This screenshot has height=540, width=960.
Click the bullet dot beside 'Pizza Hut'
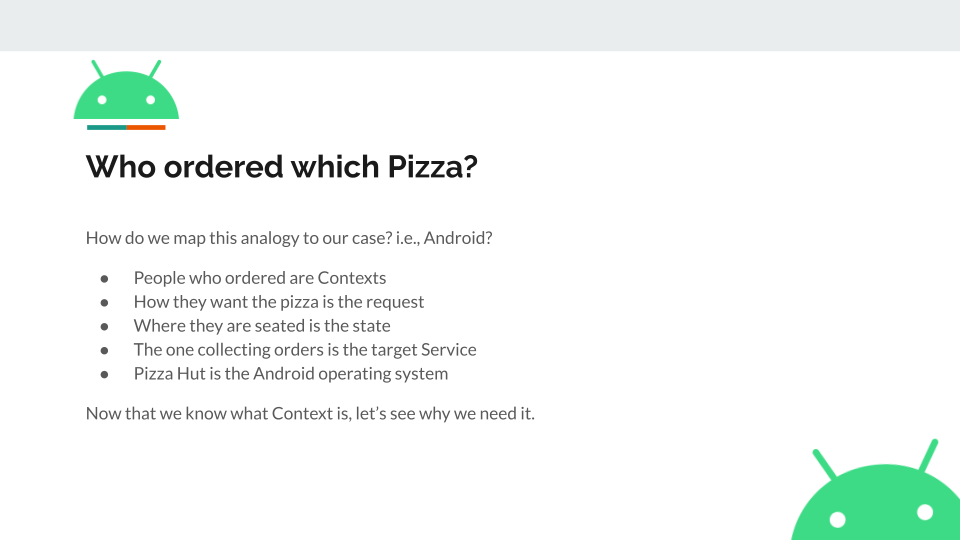point(105,374)
